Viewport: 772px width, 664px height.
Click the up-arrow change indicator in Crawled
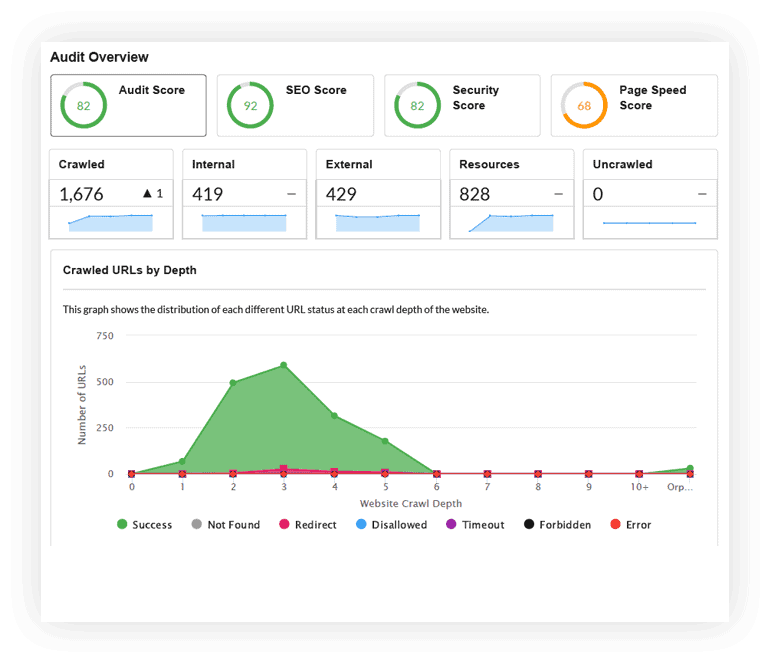coord(147,194)
